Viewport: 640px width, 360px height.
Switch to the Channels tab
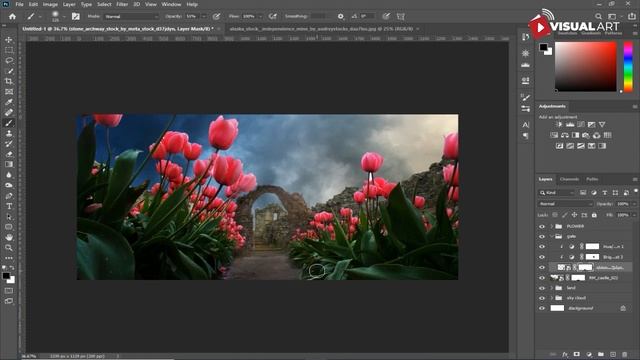coord(569,179)
